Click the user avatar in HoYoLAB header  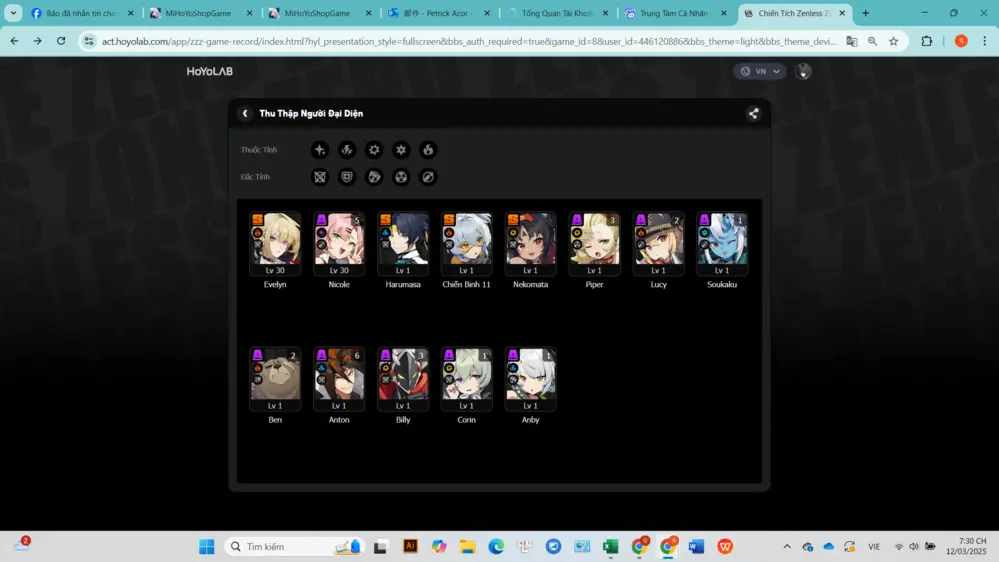[803, 71]
